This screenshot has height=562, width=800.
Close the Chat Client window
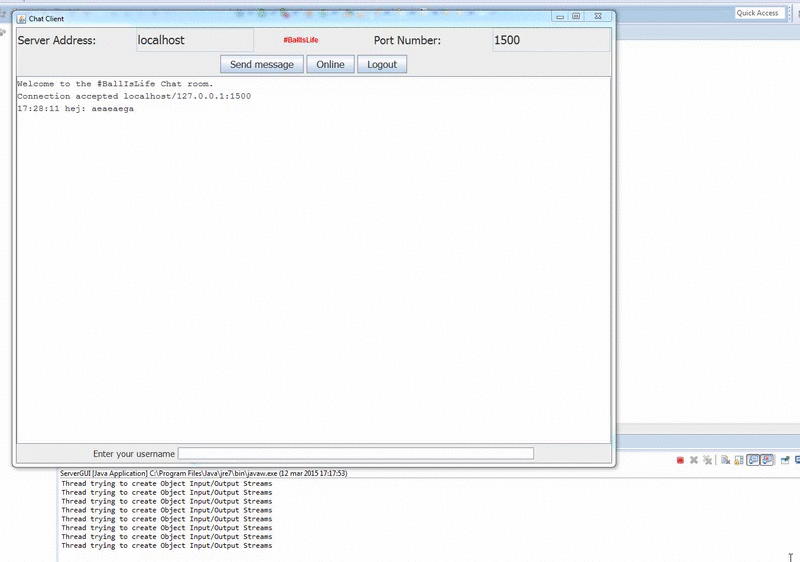[598, 17]
